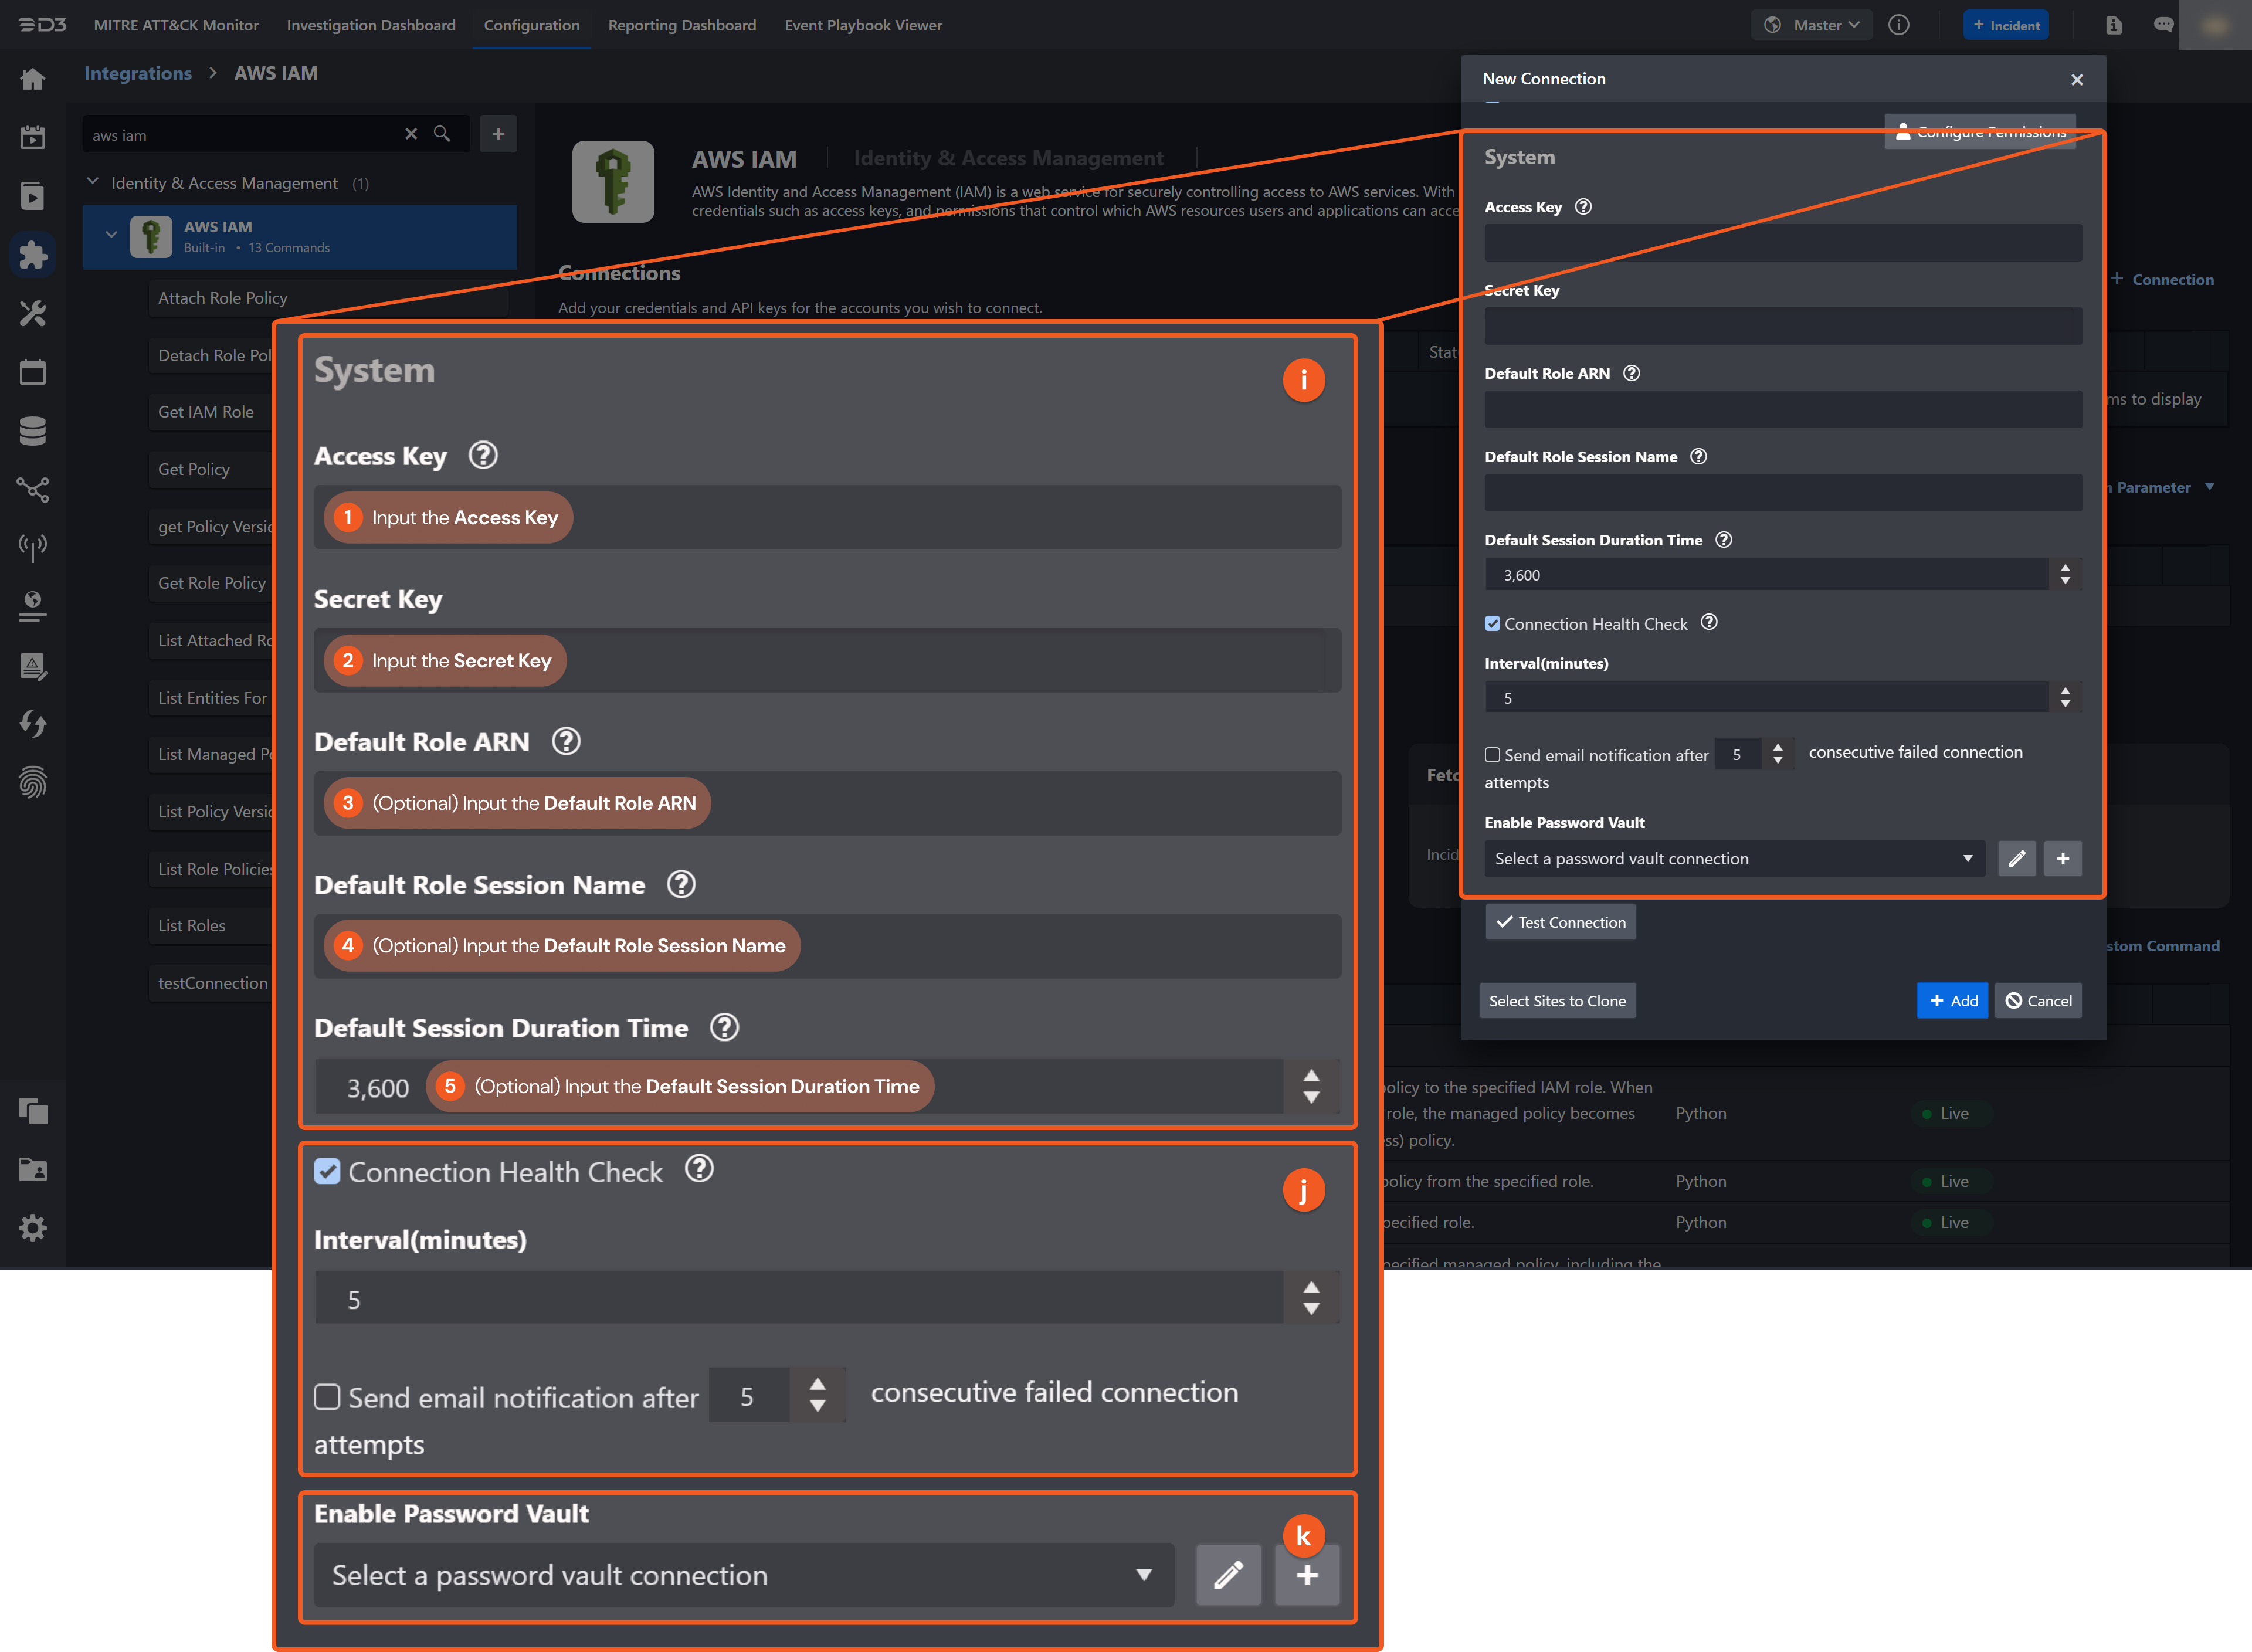The width and height of the screenshot is (2252, 1652).
Task: Open the edit pencil beside password vault dropdown
Action: click(1228, 1575)
